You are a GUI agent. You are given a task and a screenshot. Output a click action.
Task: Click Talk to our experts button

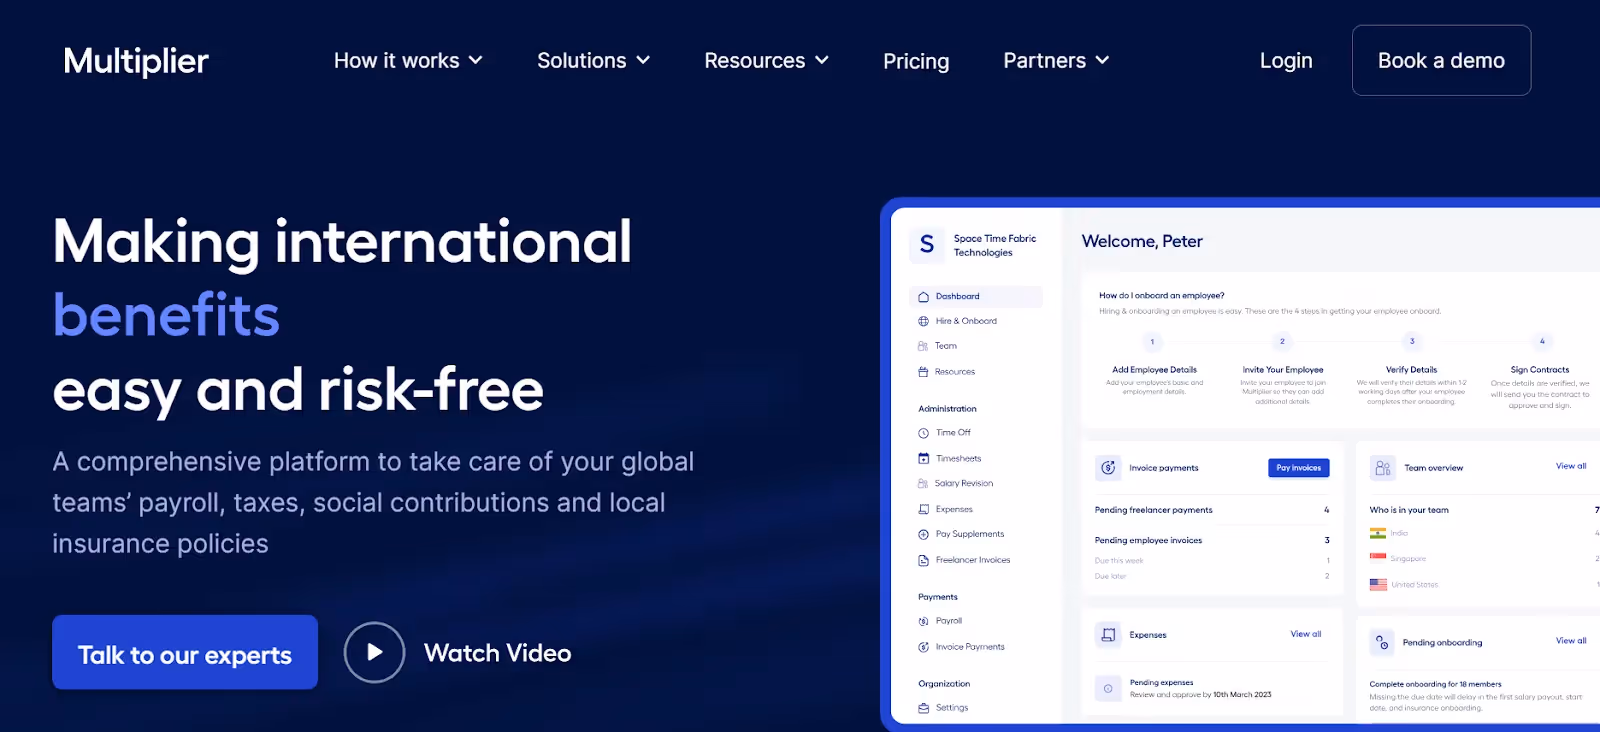click(x=185, y=652)
